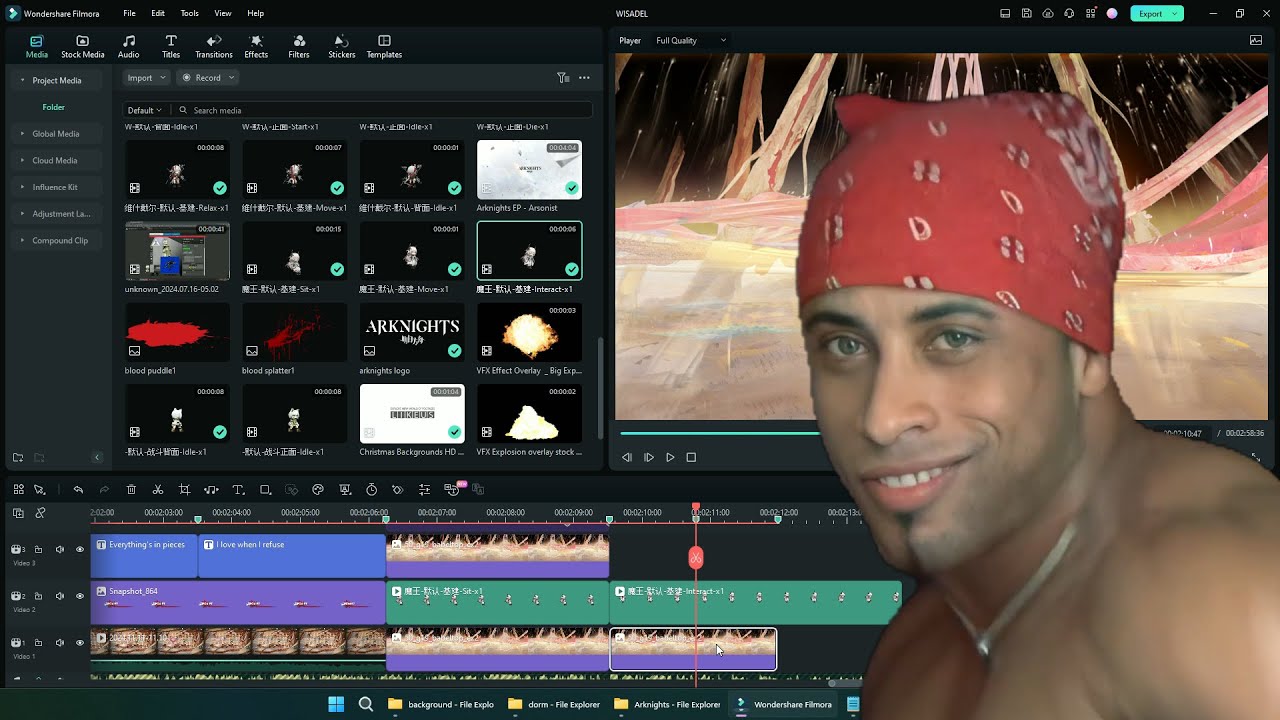Hide the Video 2 track
Image resolution: width=1280 pixels, height=720 pixels.
click(80, 596)
